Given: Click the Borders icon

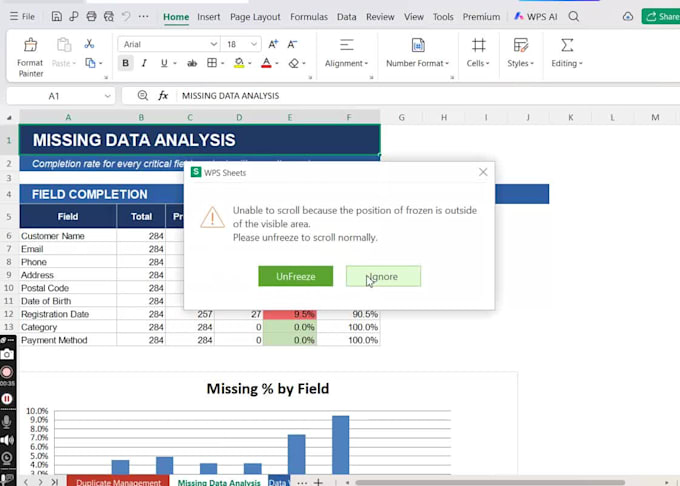Looking at the screenshot, I should (x=212, y=63).
